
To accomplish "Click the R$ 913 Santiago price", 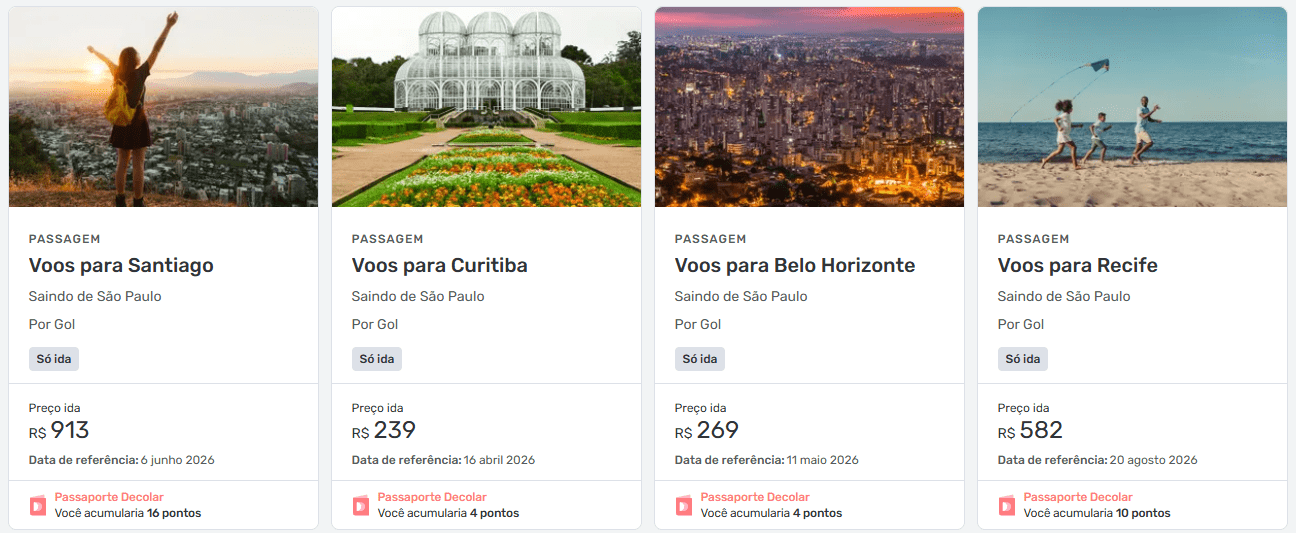I will coord(60,431).
